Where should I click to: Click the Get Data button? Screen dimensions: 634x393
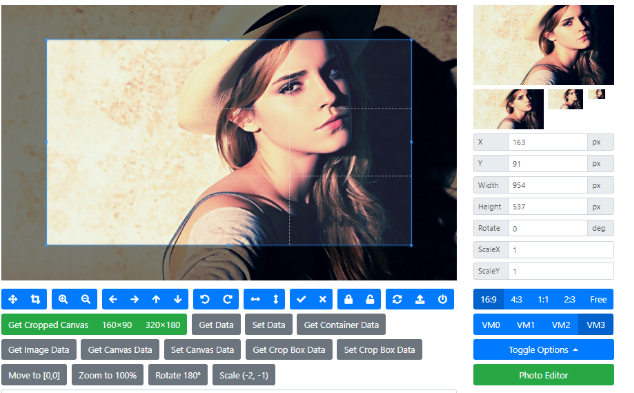(x=216, y=325)
